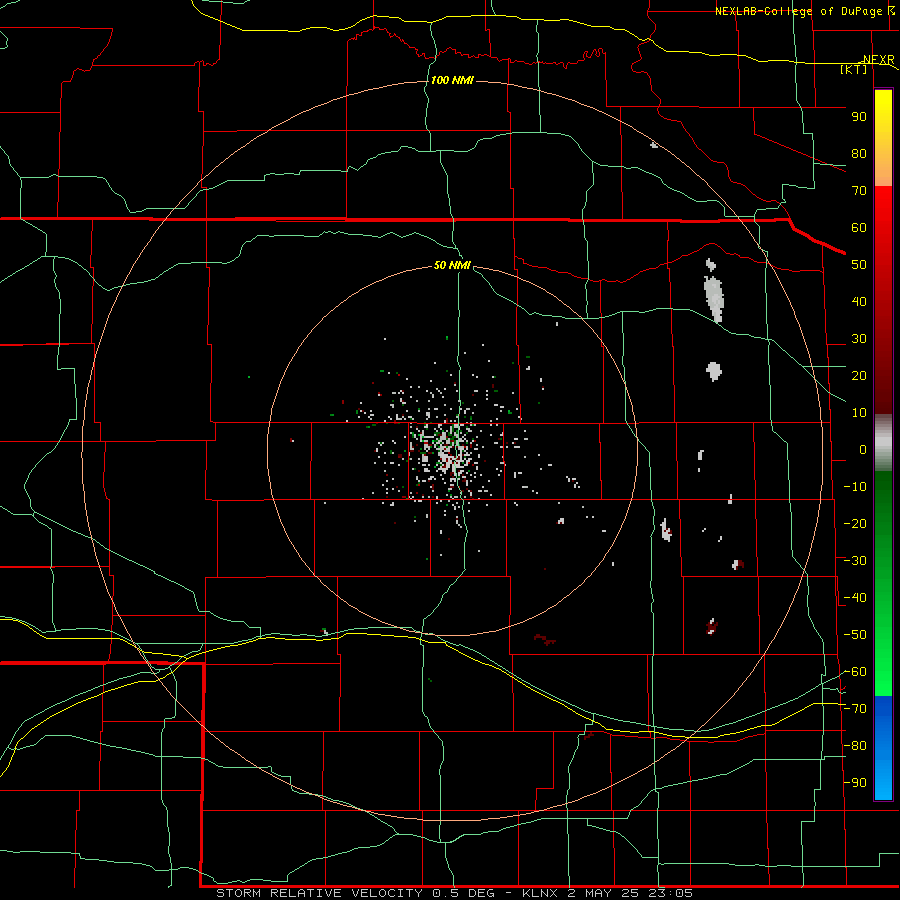
Task: Click the positive 70 scale label
Action: click(x=859, y=191)
